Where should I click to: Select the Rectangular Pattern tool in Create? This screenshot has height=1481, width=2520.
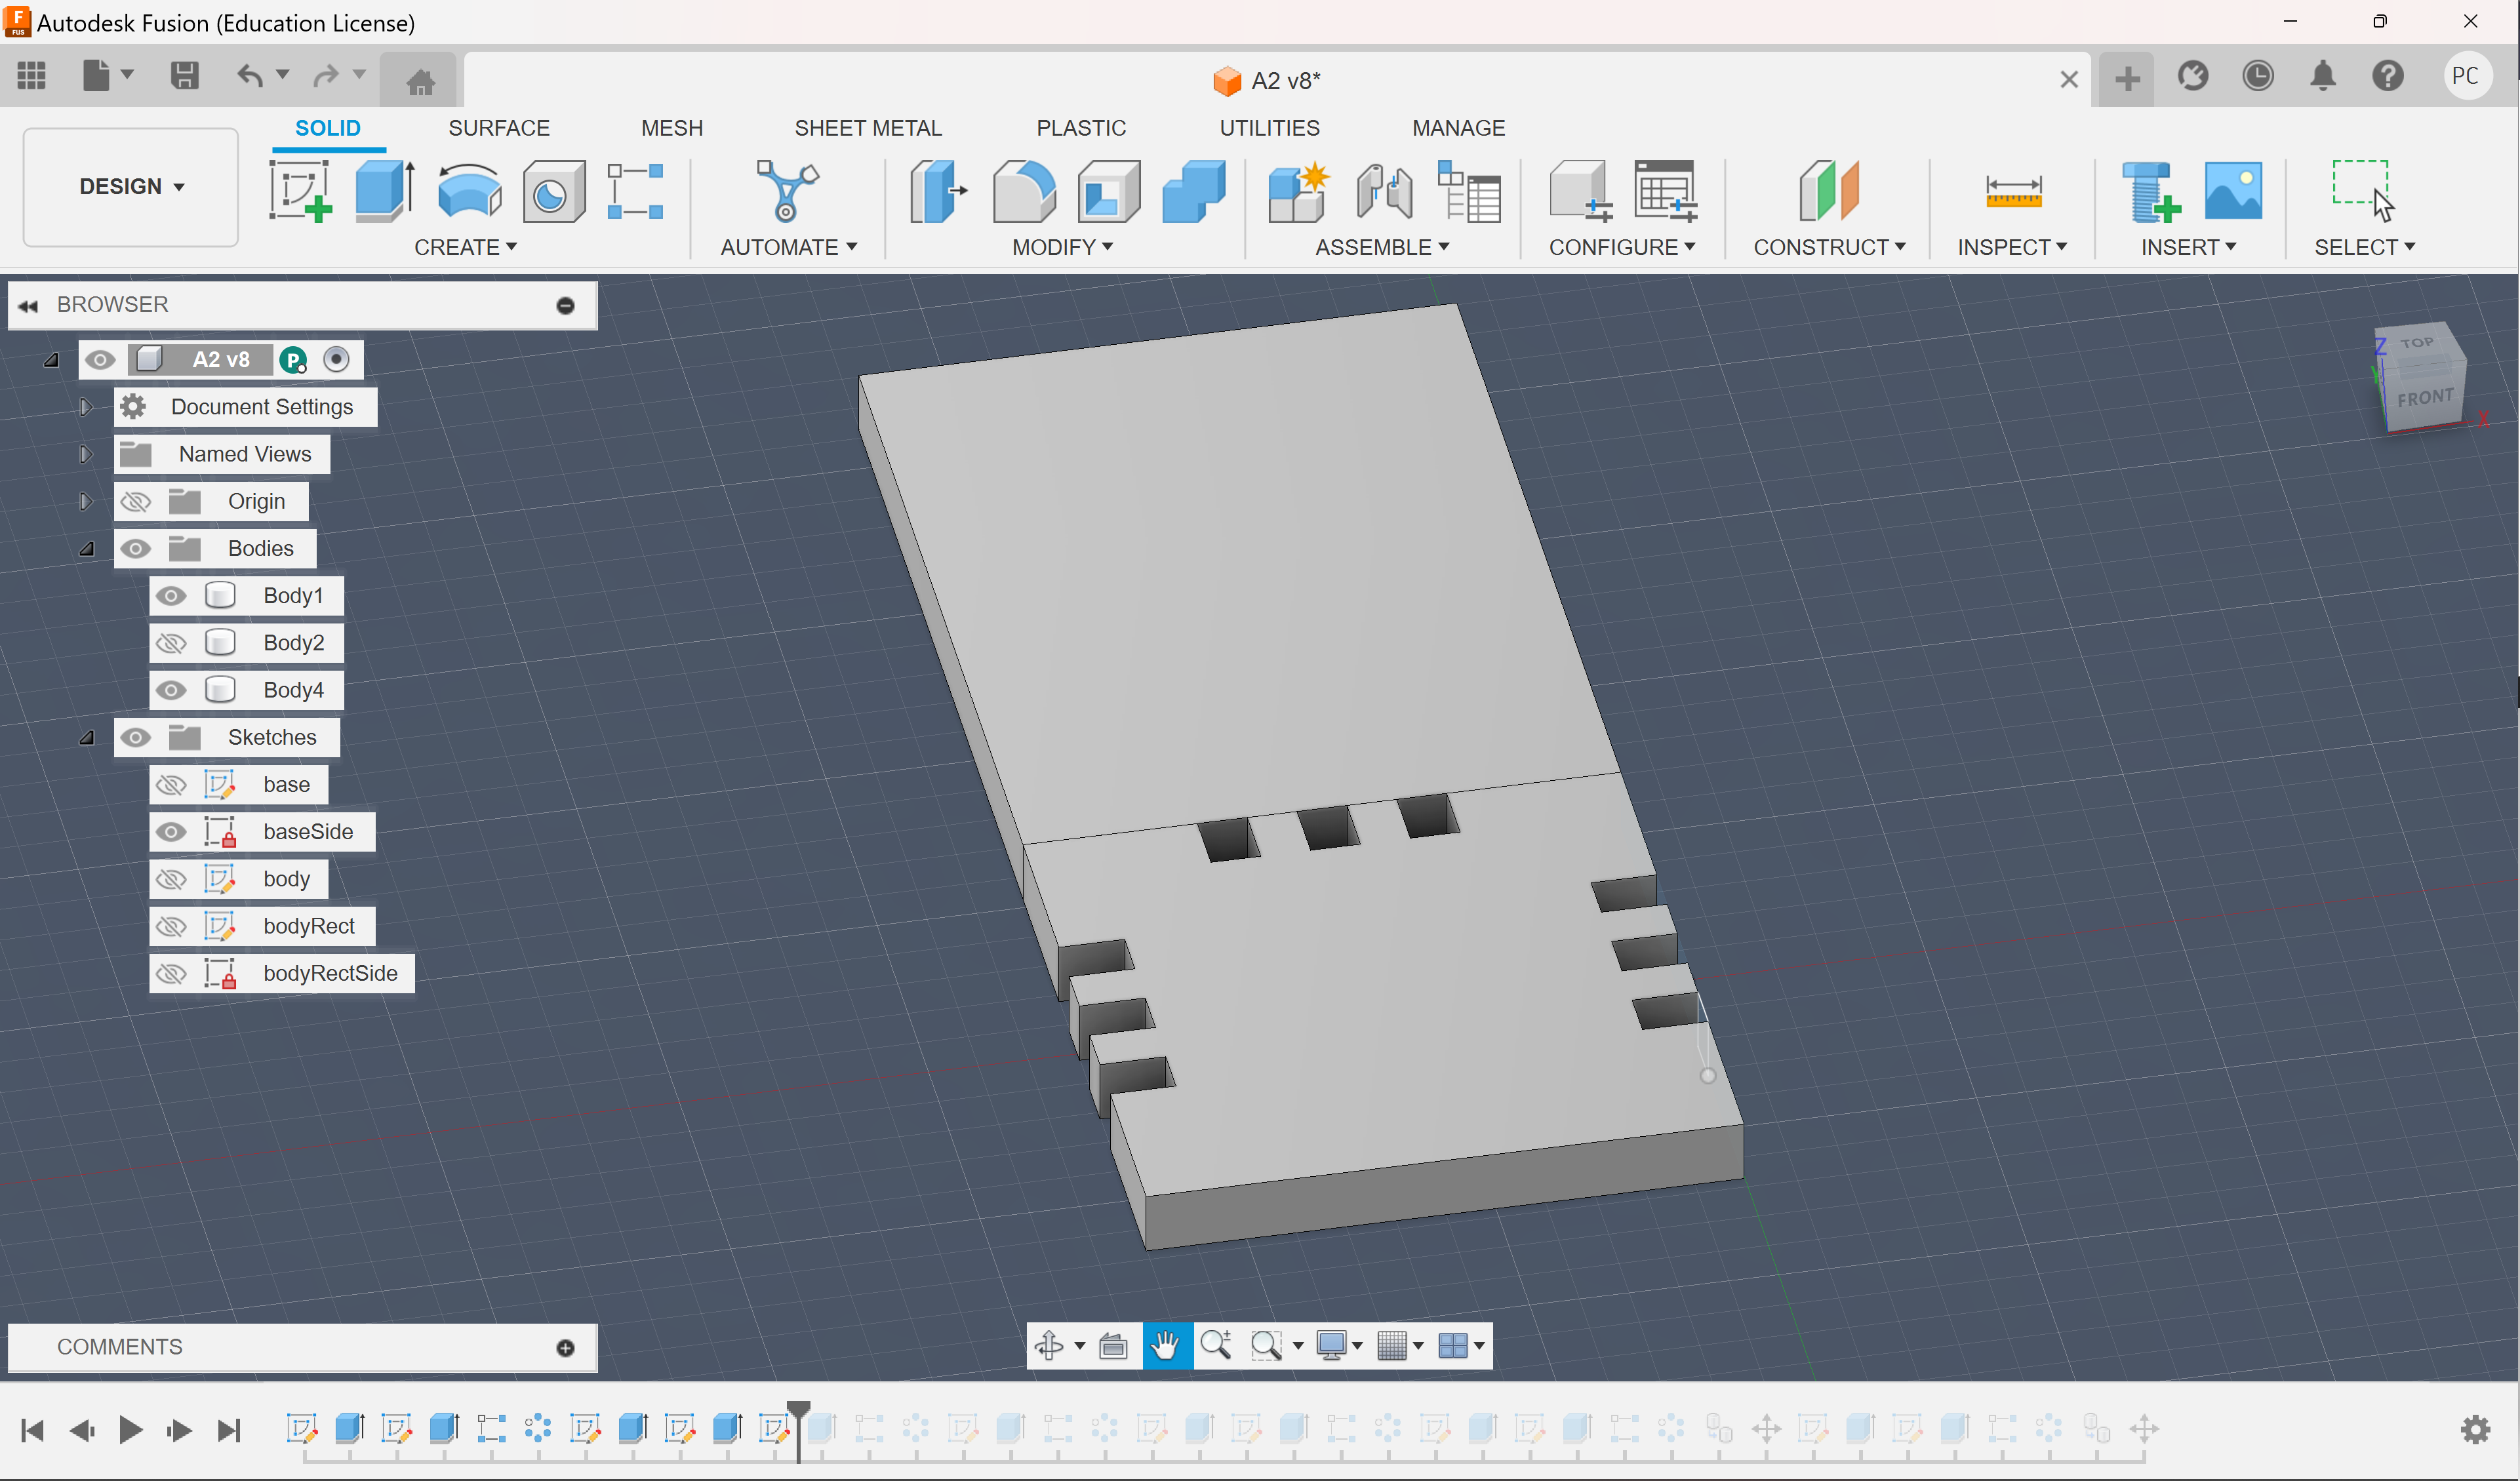pos(635,190)
